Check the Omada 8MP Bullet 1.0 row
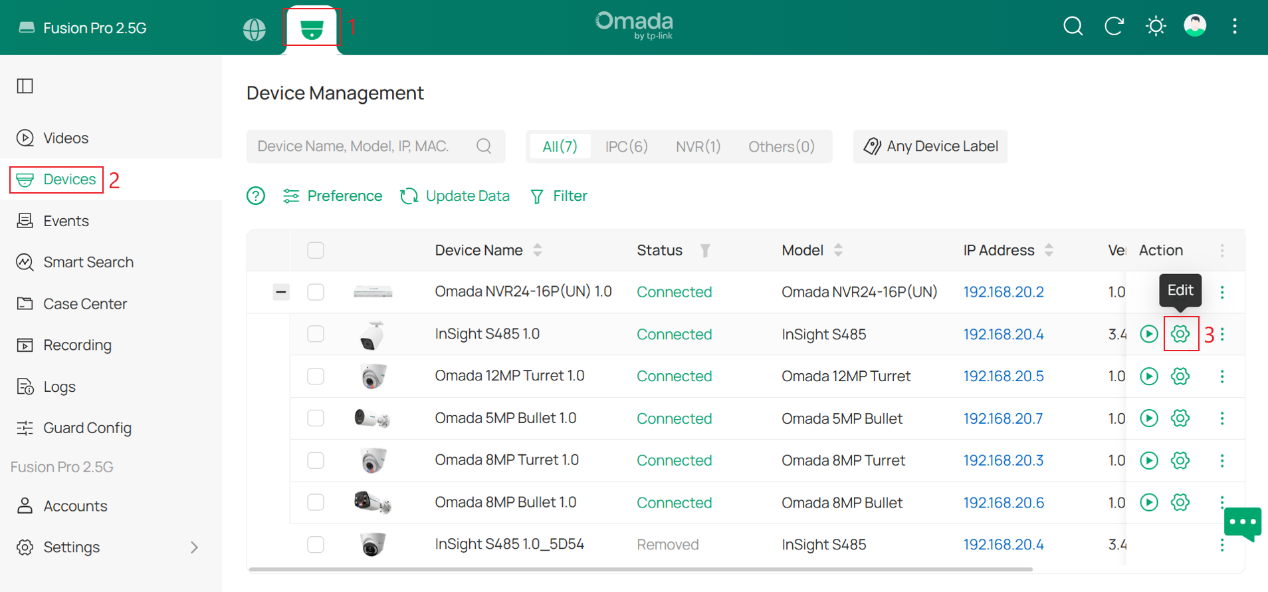The width and height of the screenshot is (1268, 592). click(316, 502)
